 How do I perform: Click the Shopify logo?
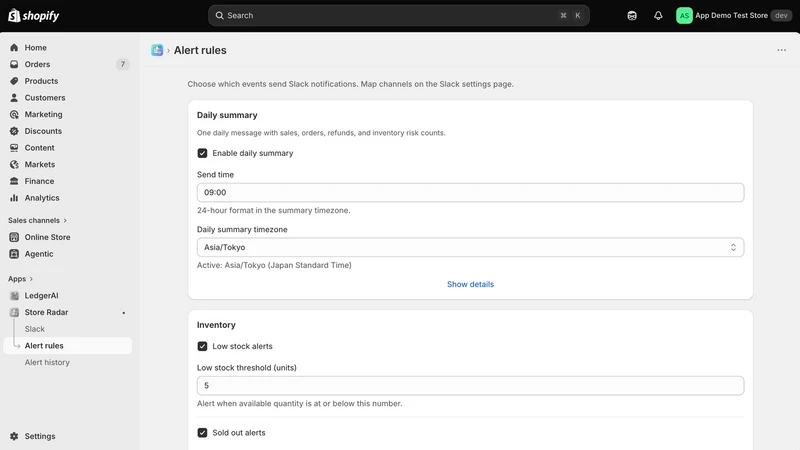click(34, 15)
